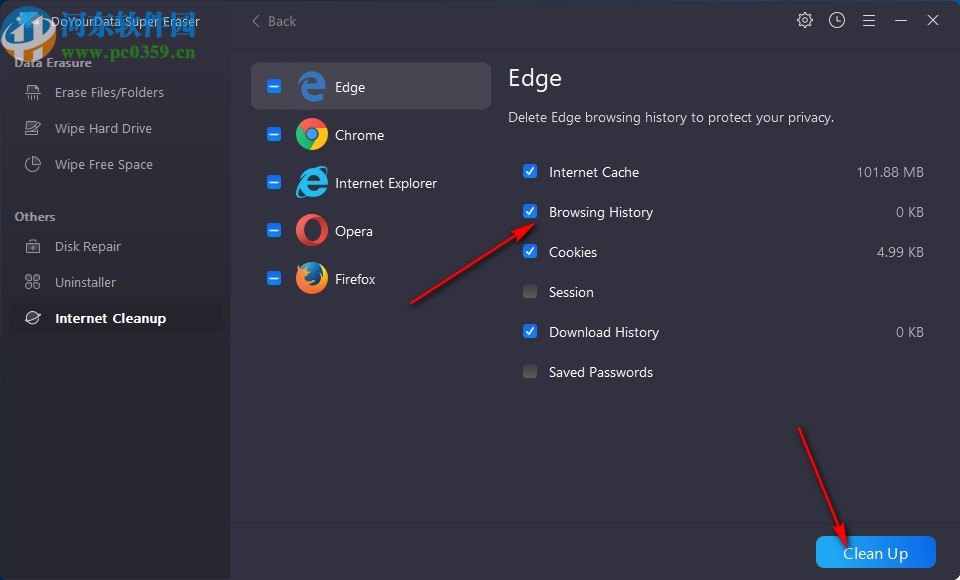Click the Back button
The width and height of the screenshot is (960, 580).
pyautogui.click(x=272, y=20)
